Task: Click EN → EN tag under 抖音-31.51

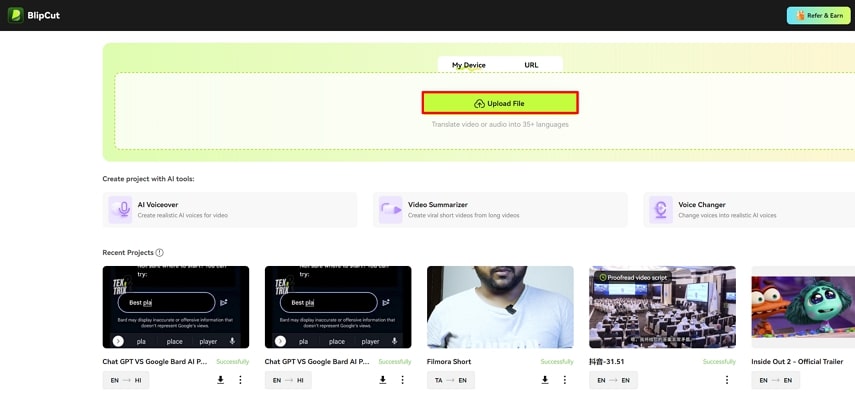Action: [x=613, y=380]
